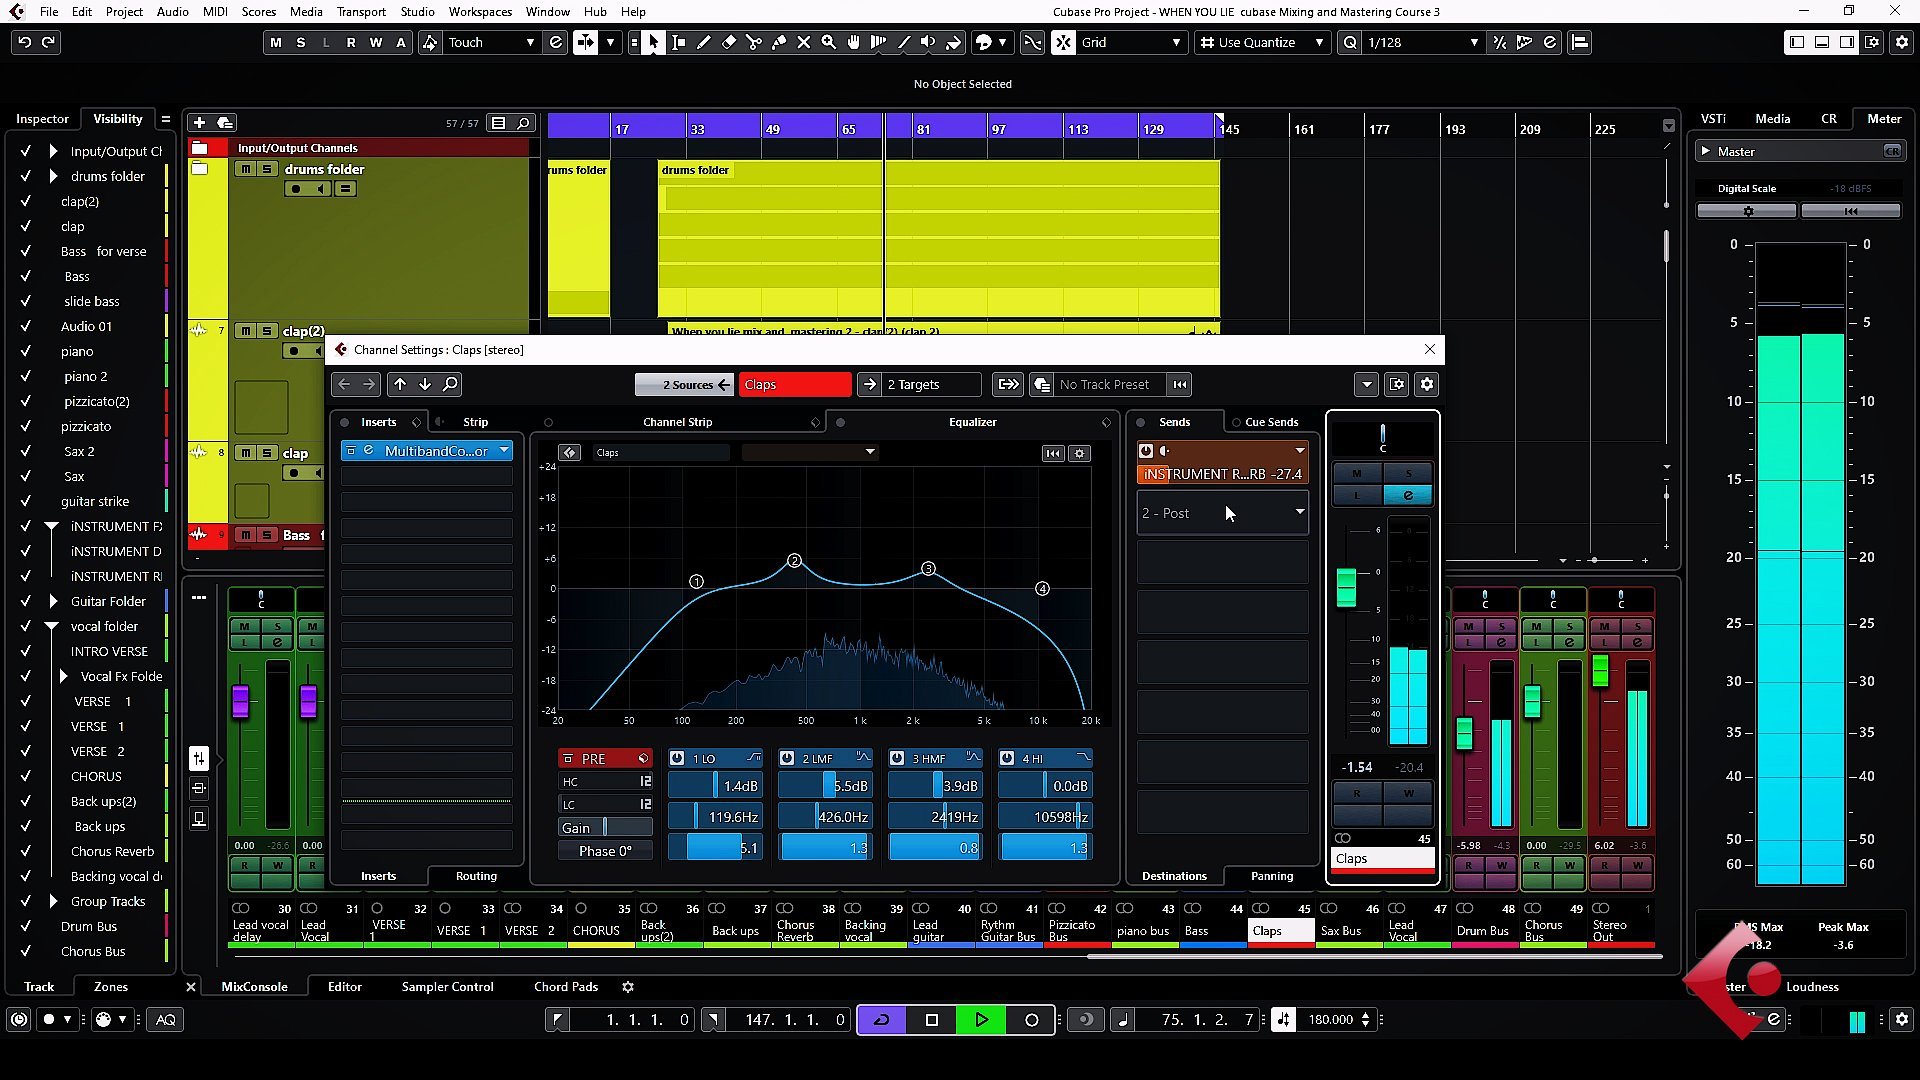Open the Transport menu
The image size is (1920, 1080).
coord(360,11)
